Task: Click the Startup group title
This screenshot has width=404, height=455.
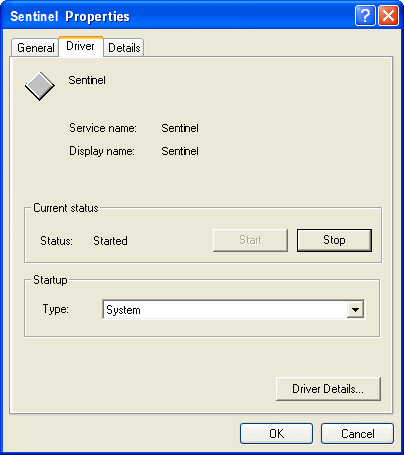Action: click(50, 280)
